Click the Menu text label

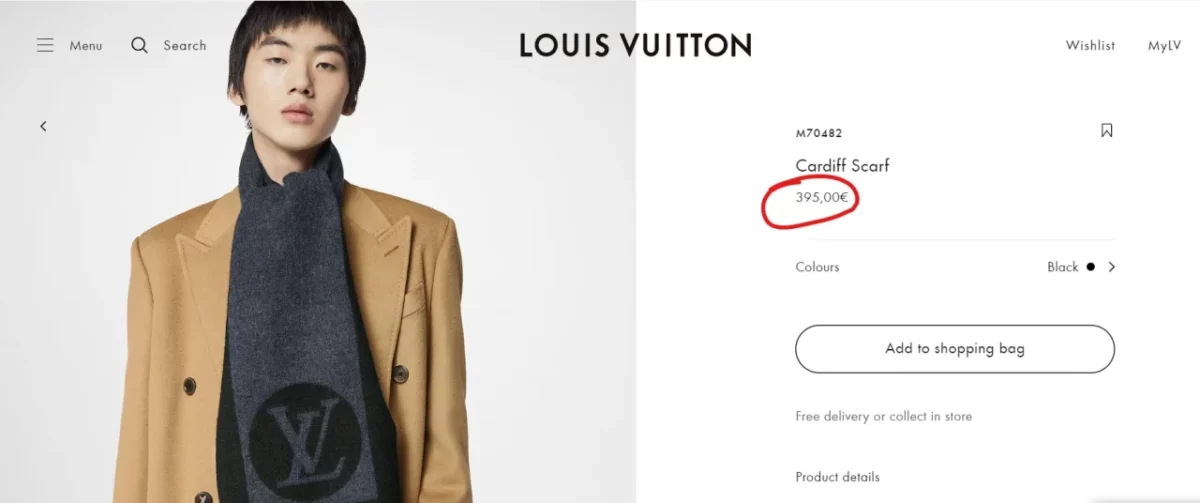(86, 46)
